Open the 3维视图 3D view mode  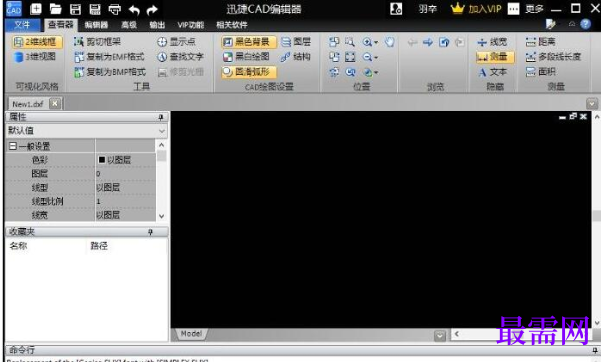click(x=35, y=57)
